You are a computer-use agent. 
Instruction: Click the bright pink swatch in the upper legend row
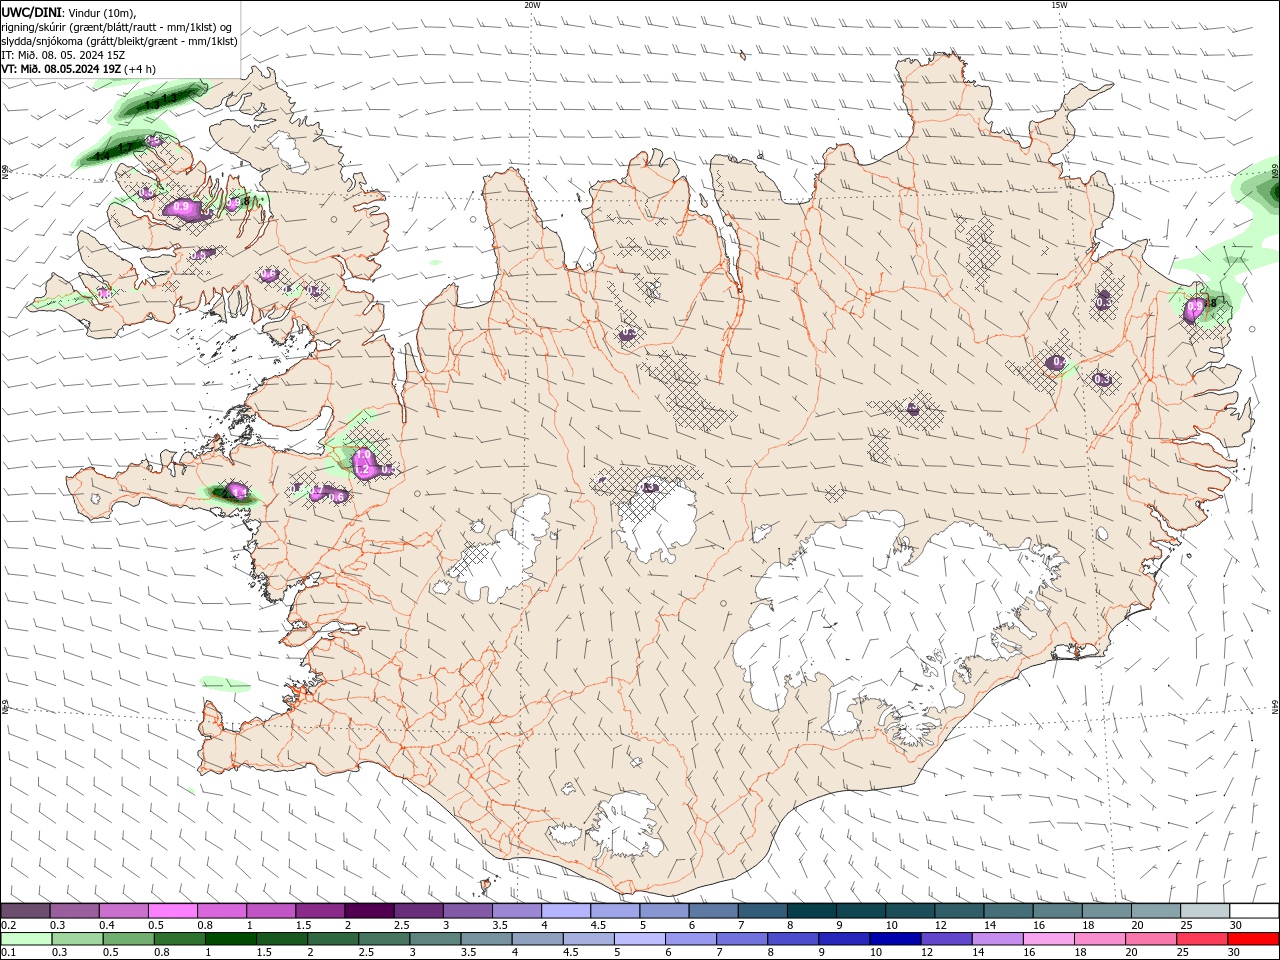coord(172,911)
